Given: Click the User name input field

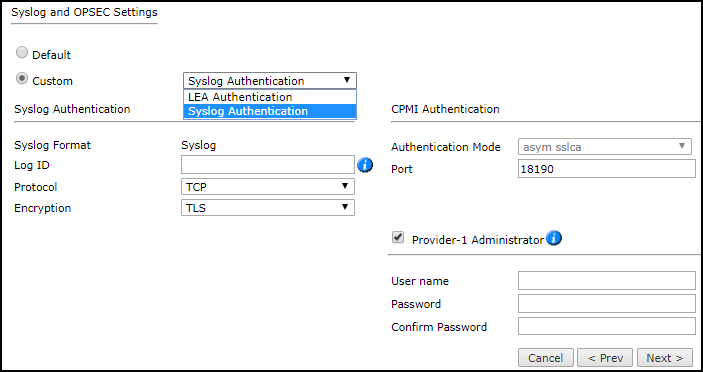Looking at the screenshot, I should point(607,281).
